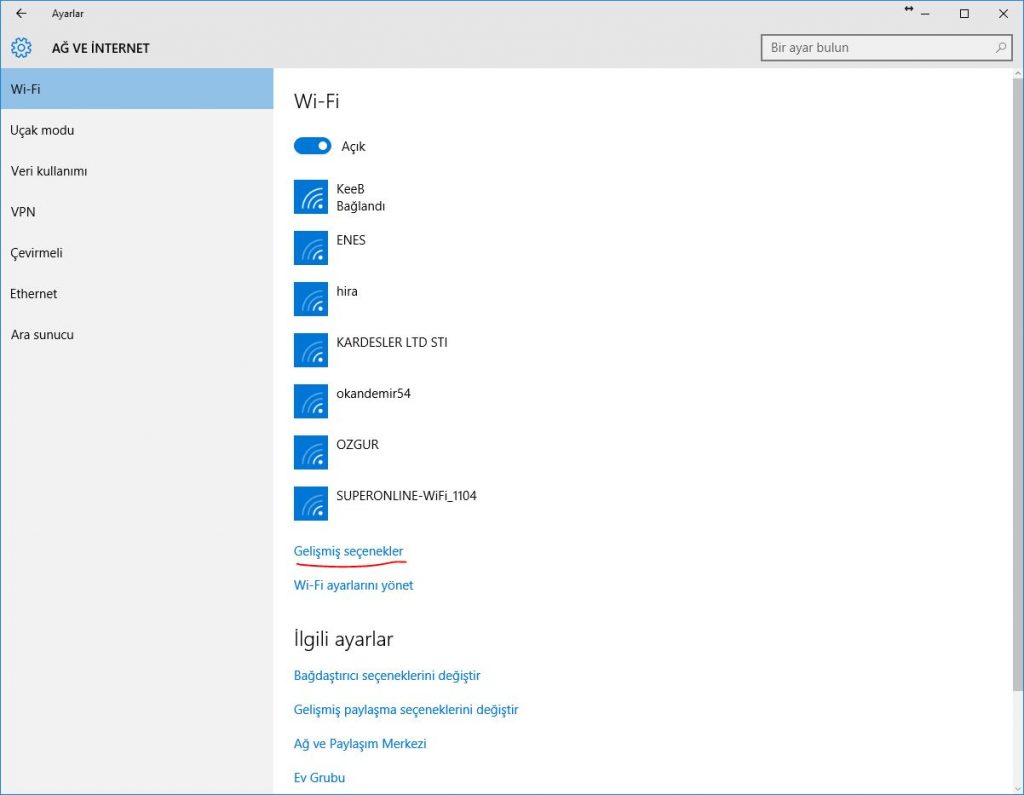The height and width of the screenshot is (795, 1024).
Task: Select the ENES Wi-Fi signal icon
Action: click(311, 248)
